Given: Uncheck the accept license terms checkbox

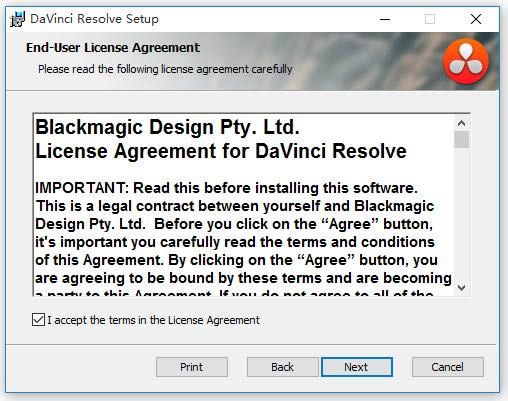Looking at the screenshot, I should pyautogui.click(x=38, y=320).
